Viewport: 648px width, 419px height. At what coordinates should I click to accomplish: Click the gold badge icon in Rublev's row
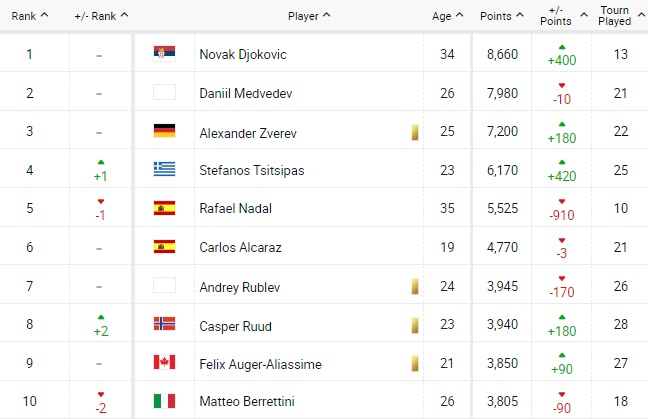(x=412, y=287)
